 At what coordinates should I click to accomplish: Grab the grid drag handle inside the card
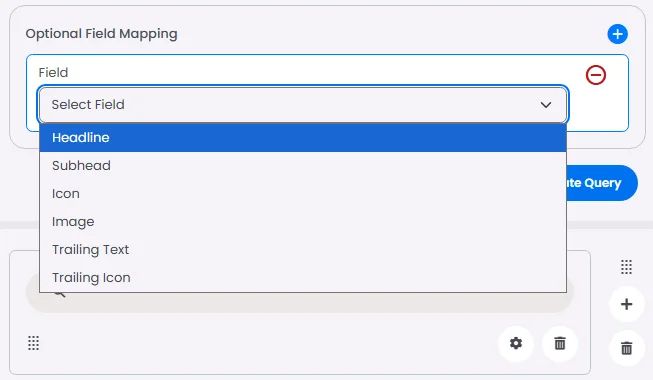33,343
